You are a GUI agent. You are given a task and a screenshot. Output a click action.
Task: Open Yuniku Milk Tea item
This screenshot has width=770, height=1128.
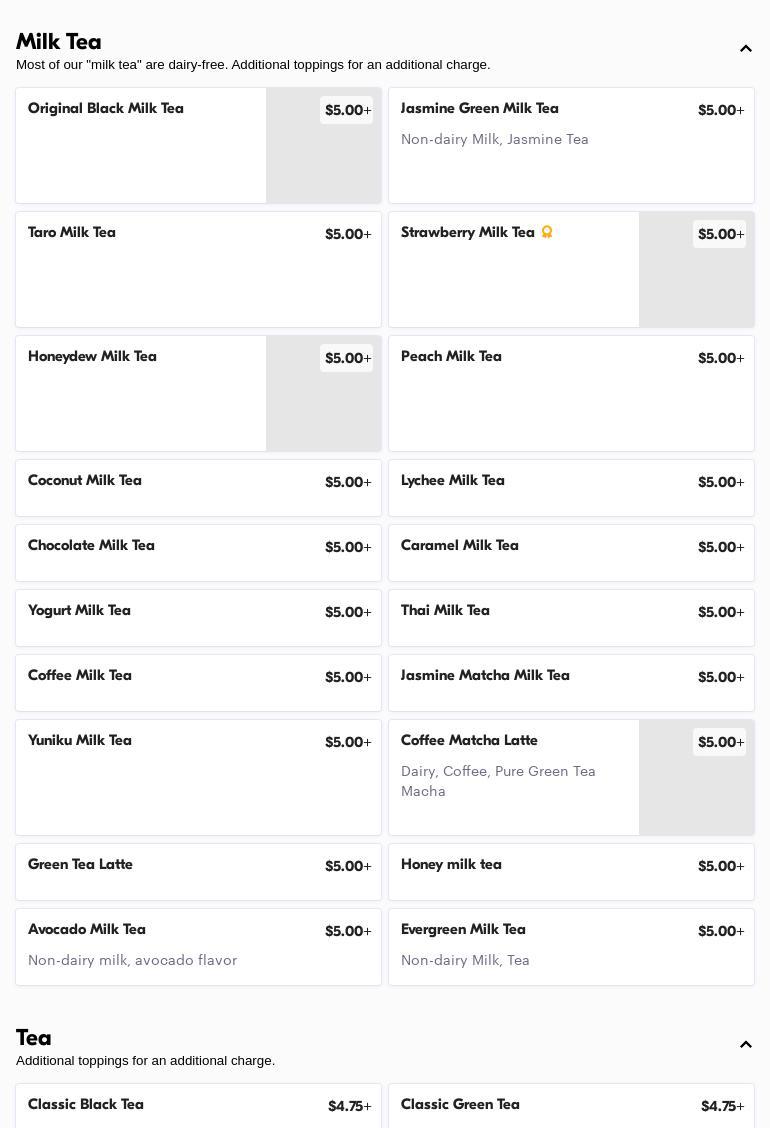[198, 777]
